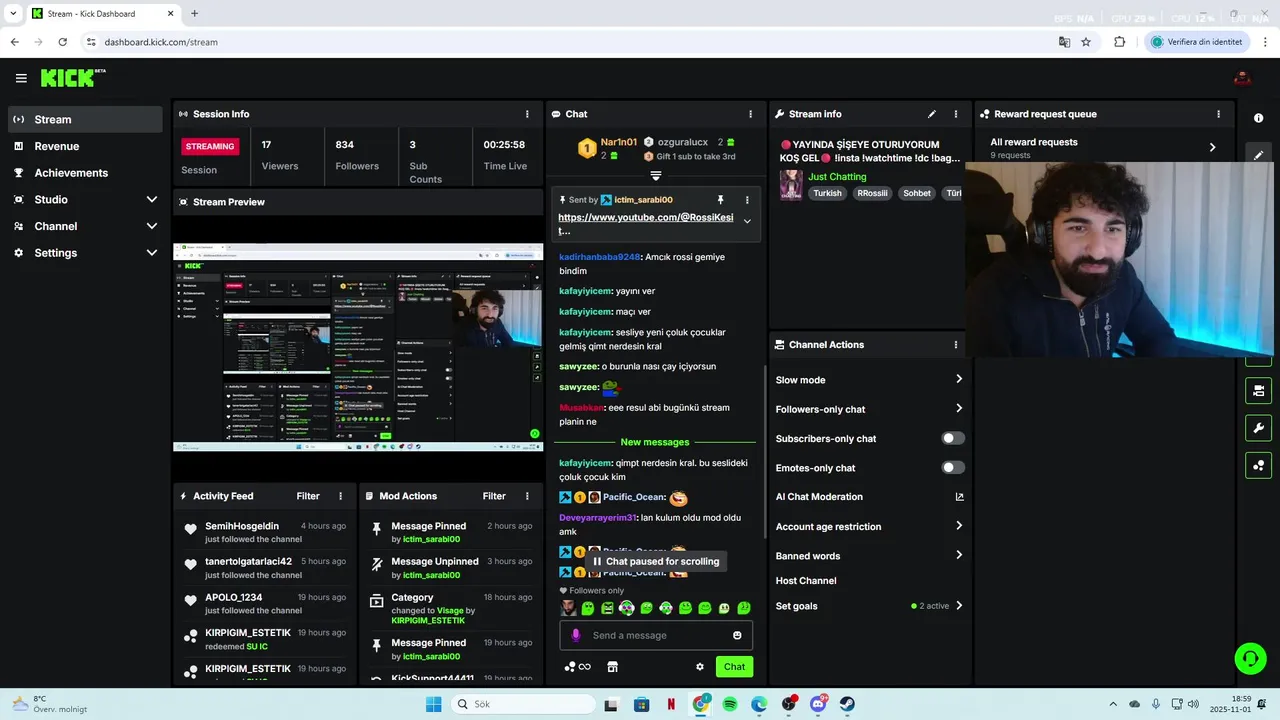The width and height of the screenshot is (1280, 720).
Task: Switch to the Stream - Kick Dashboard browser tab
Action: 104,14
